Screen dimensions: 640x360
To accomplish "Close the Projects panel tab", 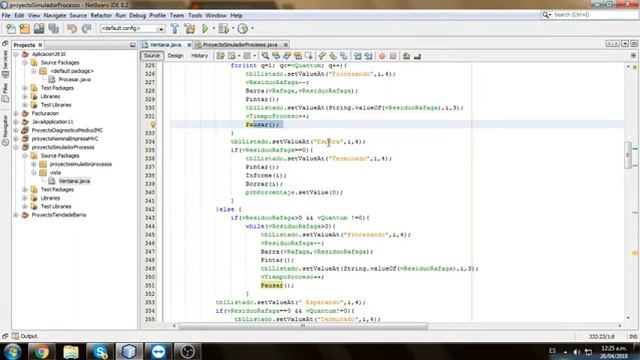I will coord(40,45).
